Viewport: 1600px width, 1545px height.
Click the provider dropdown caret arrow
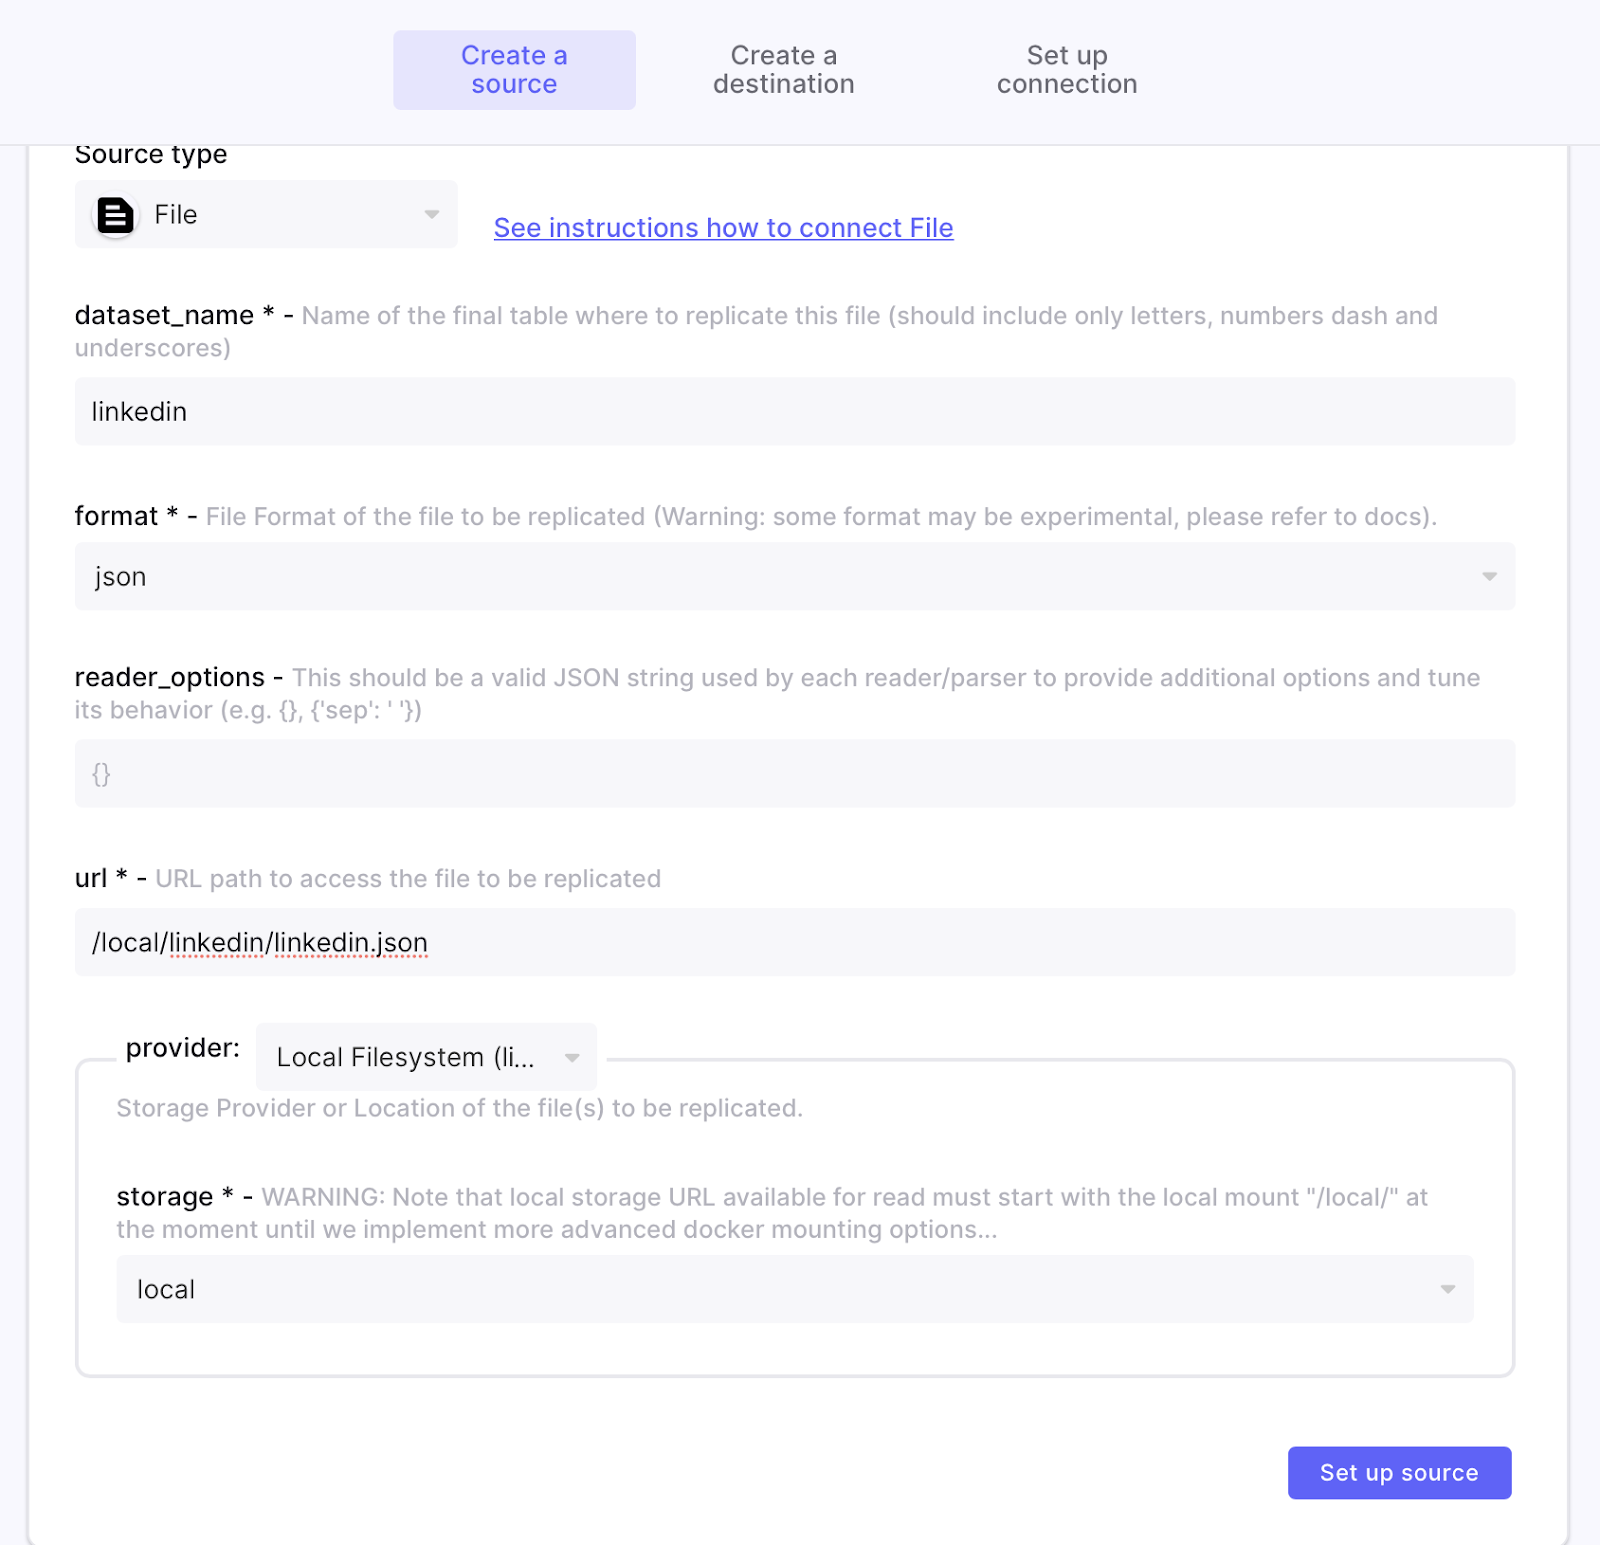(x=572, y=1057)
